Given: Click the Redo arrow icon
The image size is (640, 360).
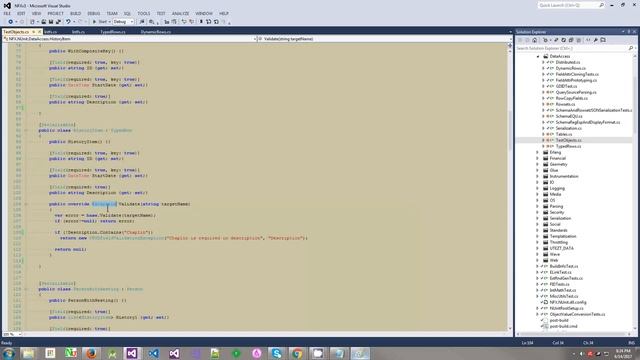Looking at the screenshot, I should click(x=80, y=22).
